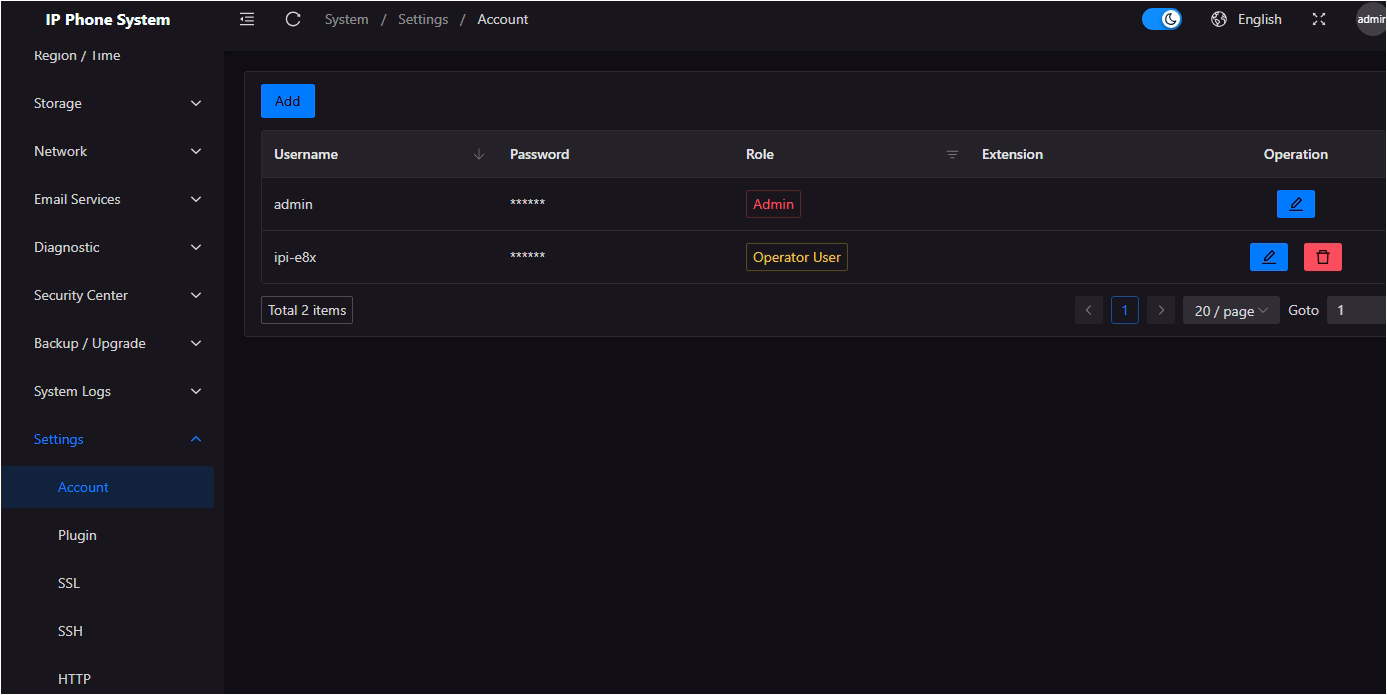
Task: Click the page 1 pagination button
Action: 1124,310
